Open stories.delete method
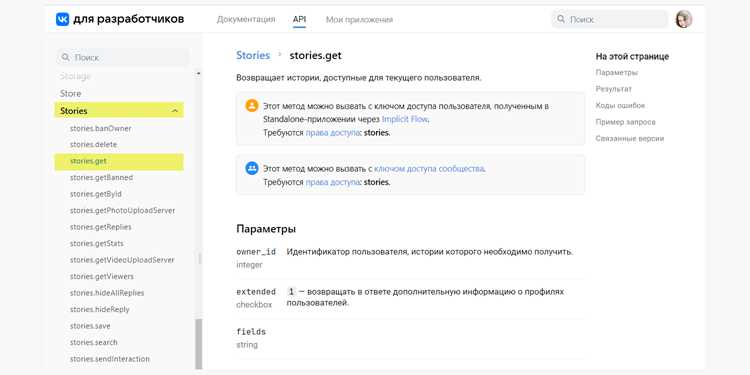This screenshot has height=375, width=750. (x=93, y=144)
